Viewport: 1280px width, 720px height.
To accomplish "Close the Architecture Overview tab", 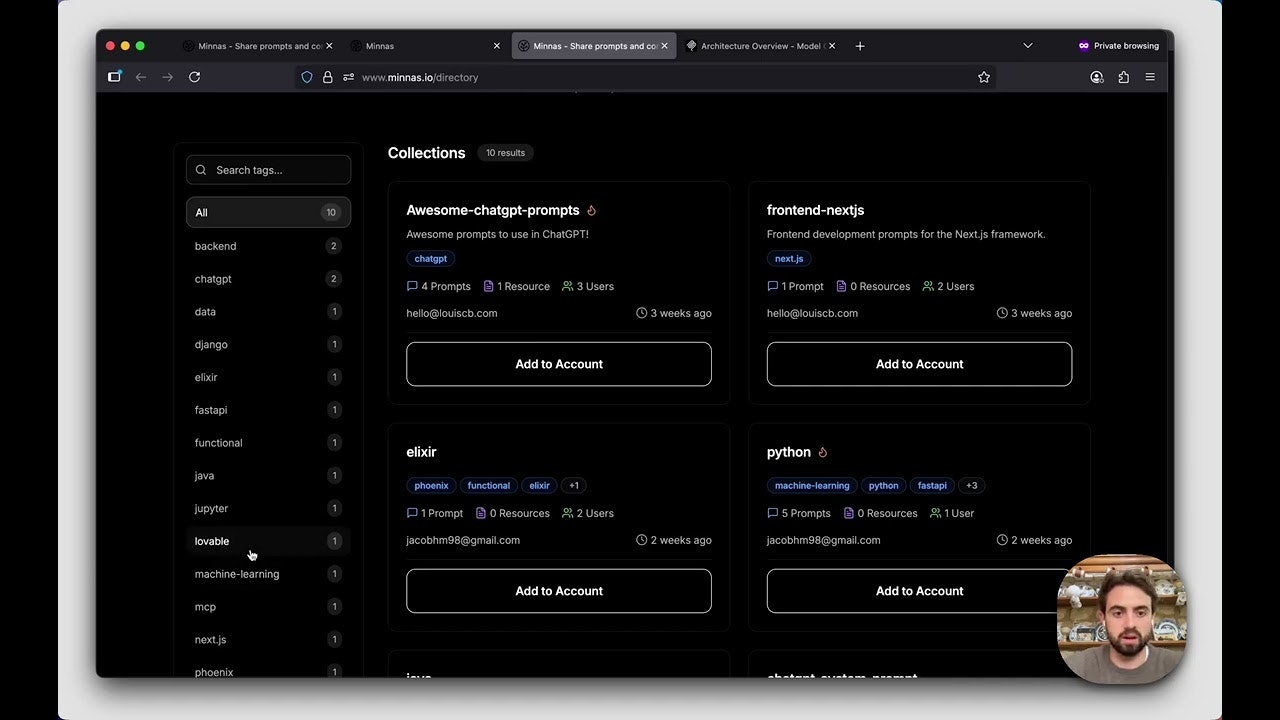I will (832, 46).
